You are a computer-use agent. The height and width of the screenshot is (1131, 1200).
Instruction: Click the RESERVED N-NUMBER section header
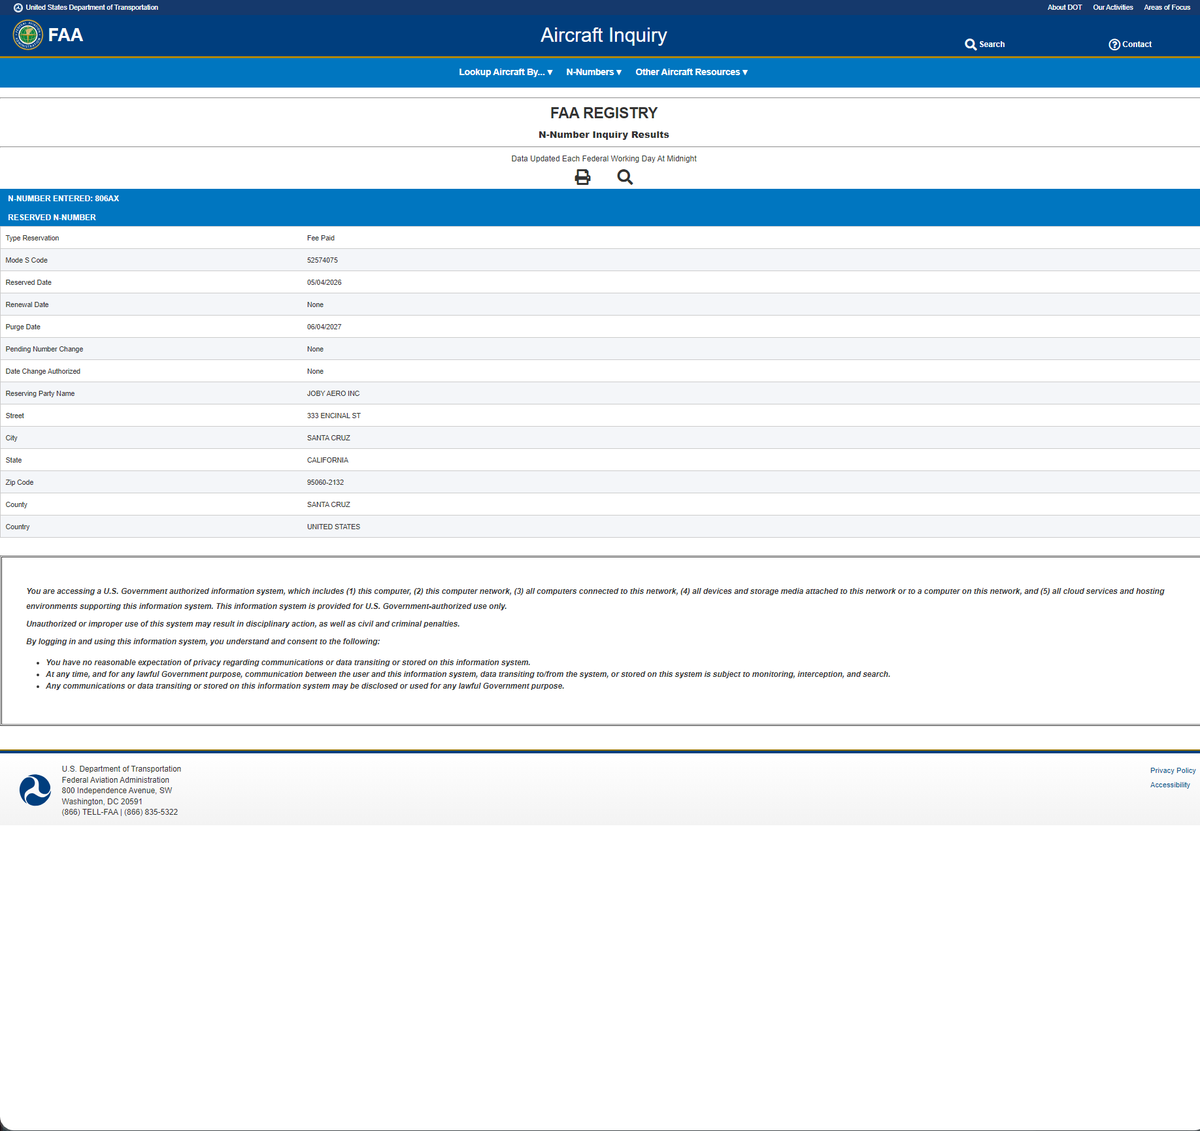tap(52, 217)
